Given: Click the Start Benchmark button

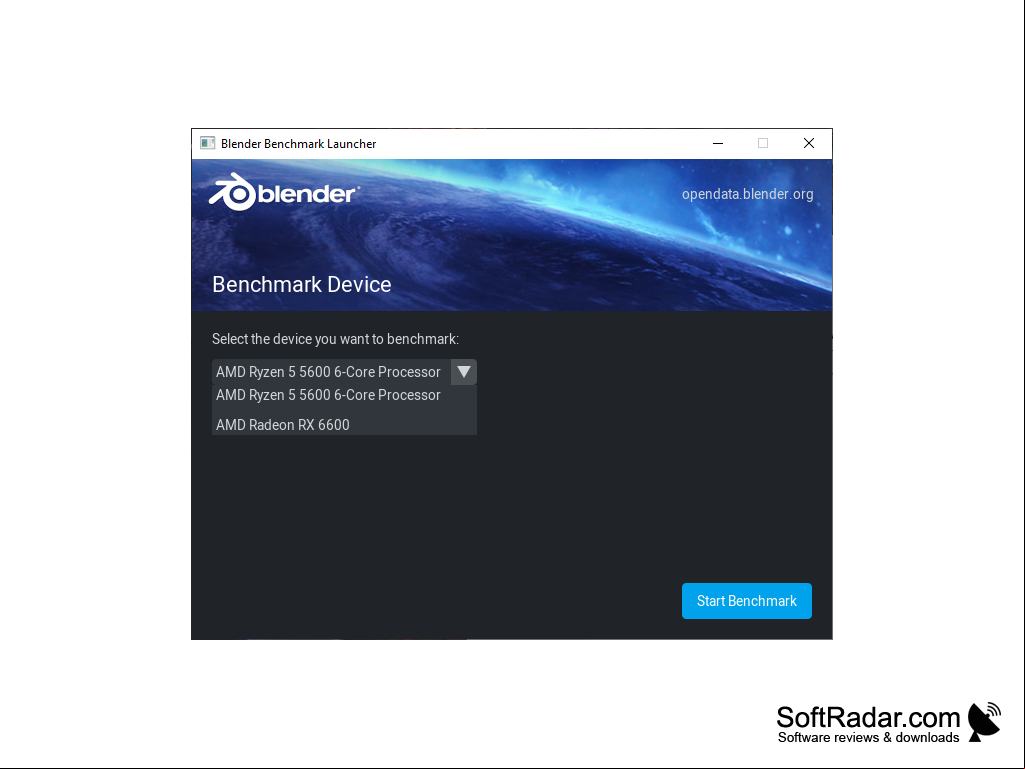Looking at the screenshot, I should tap(747, 600).
